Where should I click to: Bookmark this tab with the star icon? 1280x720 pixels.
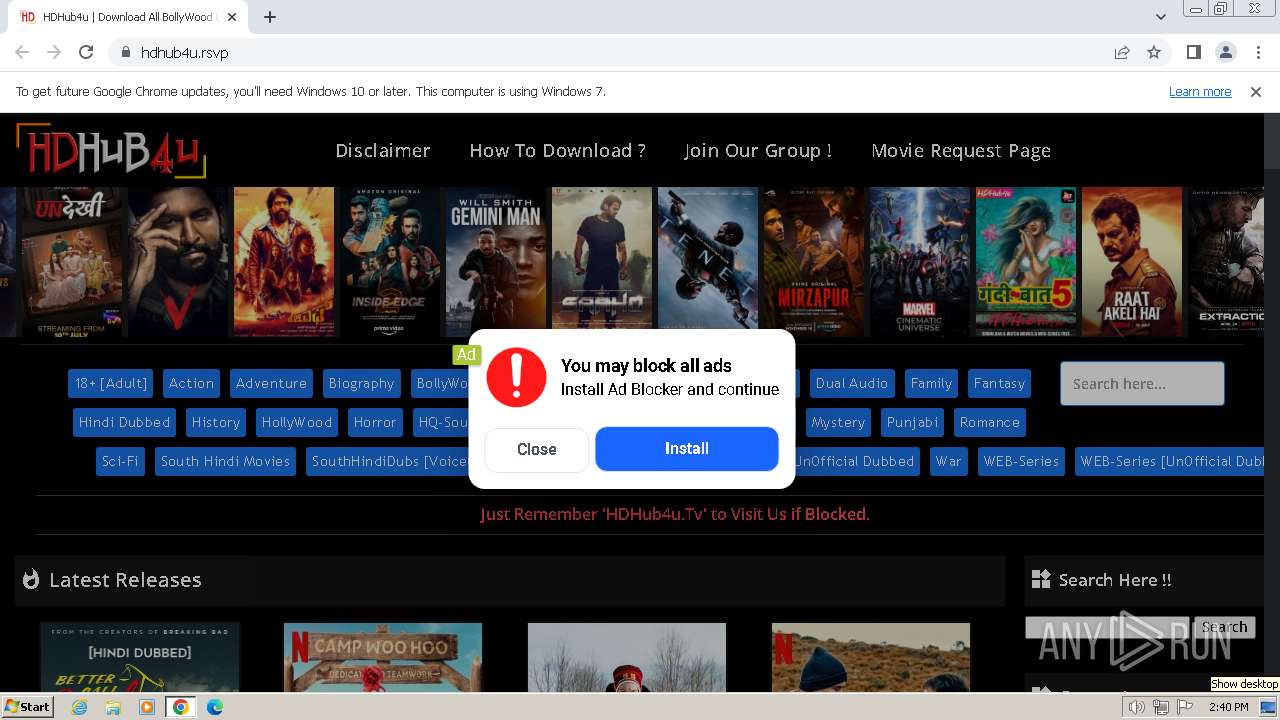[1154, 52]
